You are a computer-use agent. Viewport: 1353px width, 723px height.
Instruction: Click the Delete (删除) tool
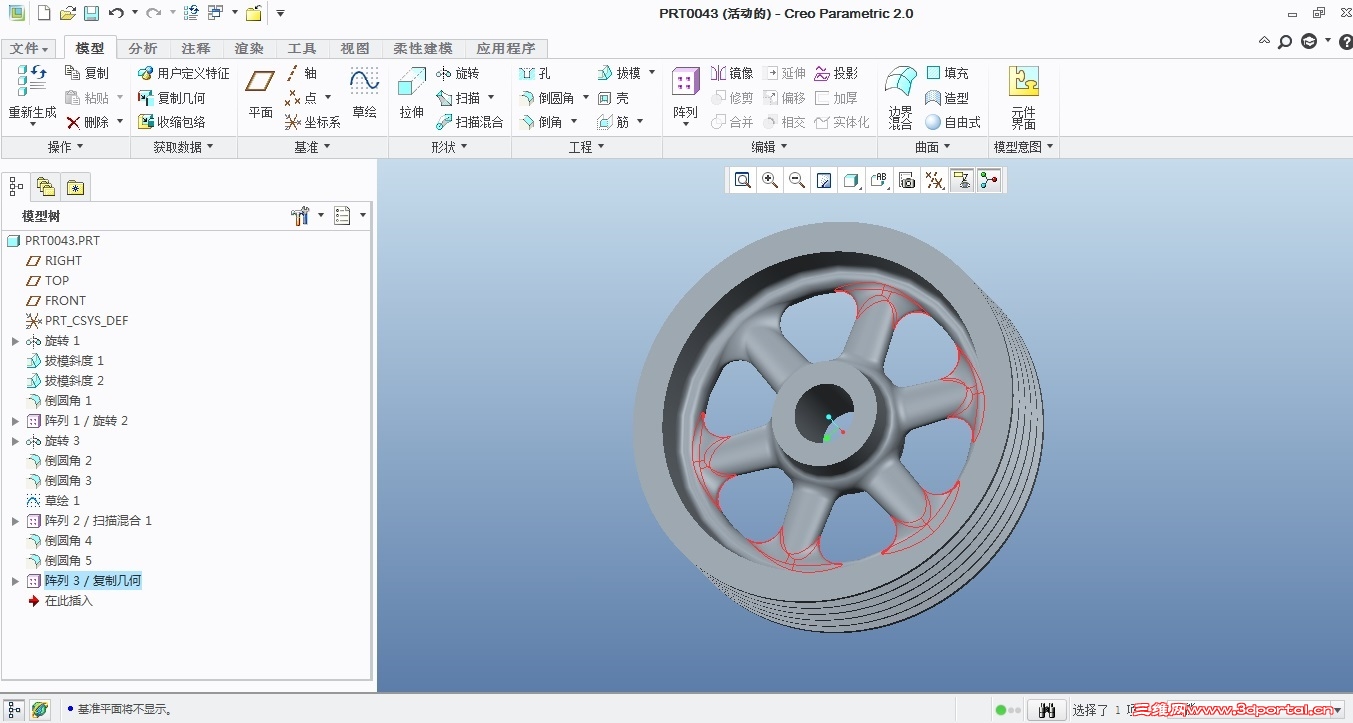click(x=87, y=122)
